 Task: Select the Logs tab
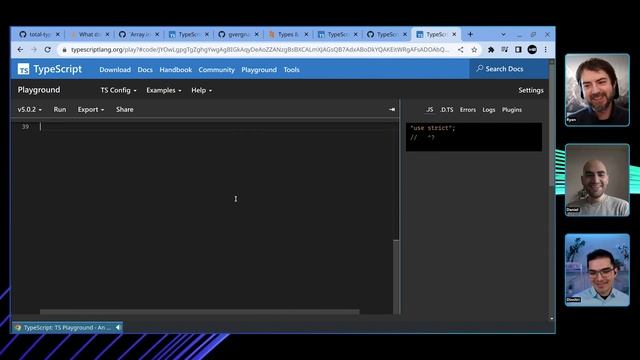tap(489, 110)
